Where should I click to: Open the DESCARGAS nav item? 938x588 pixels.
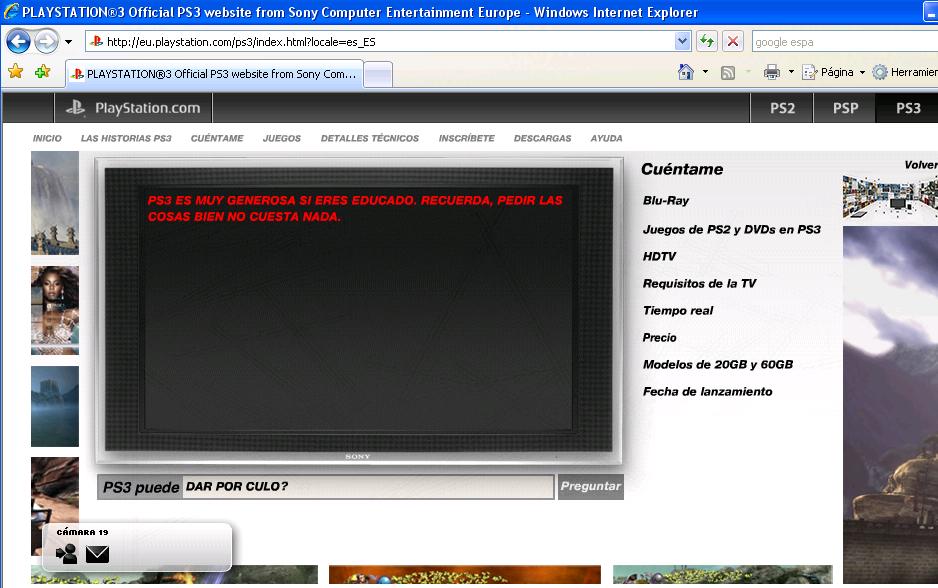543,138
